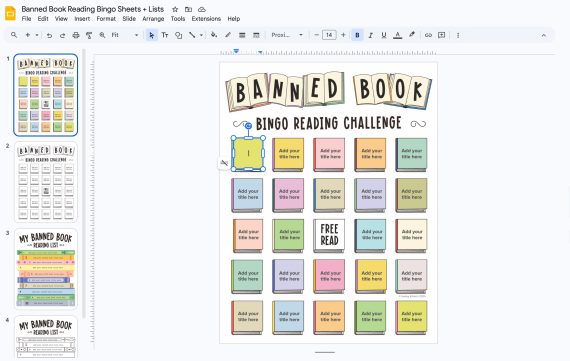Collapse the menus with chevron up
570x361 pixels.
click(x=544, y=35)
